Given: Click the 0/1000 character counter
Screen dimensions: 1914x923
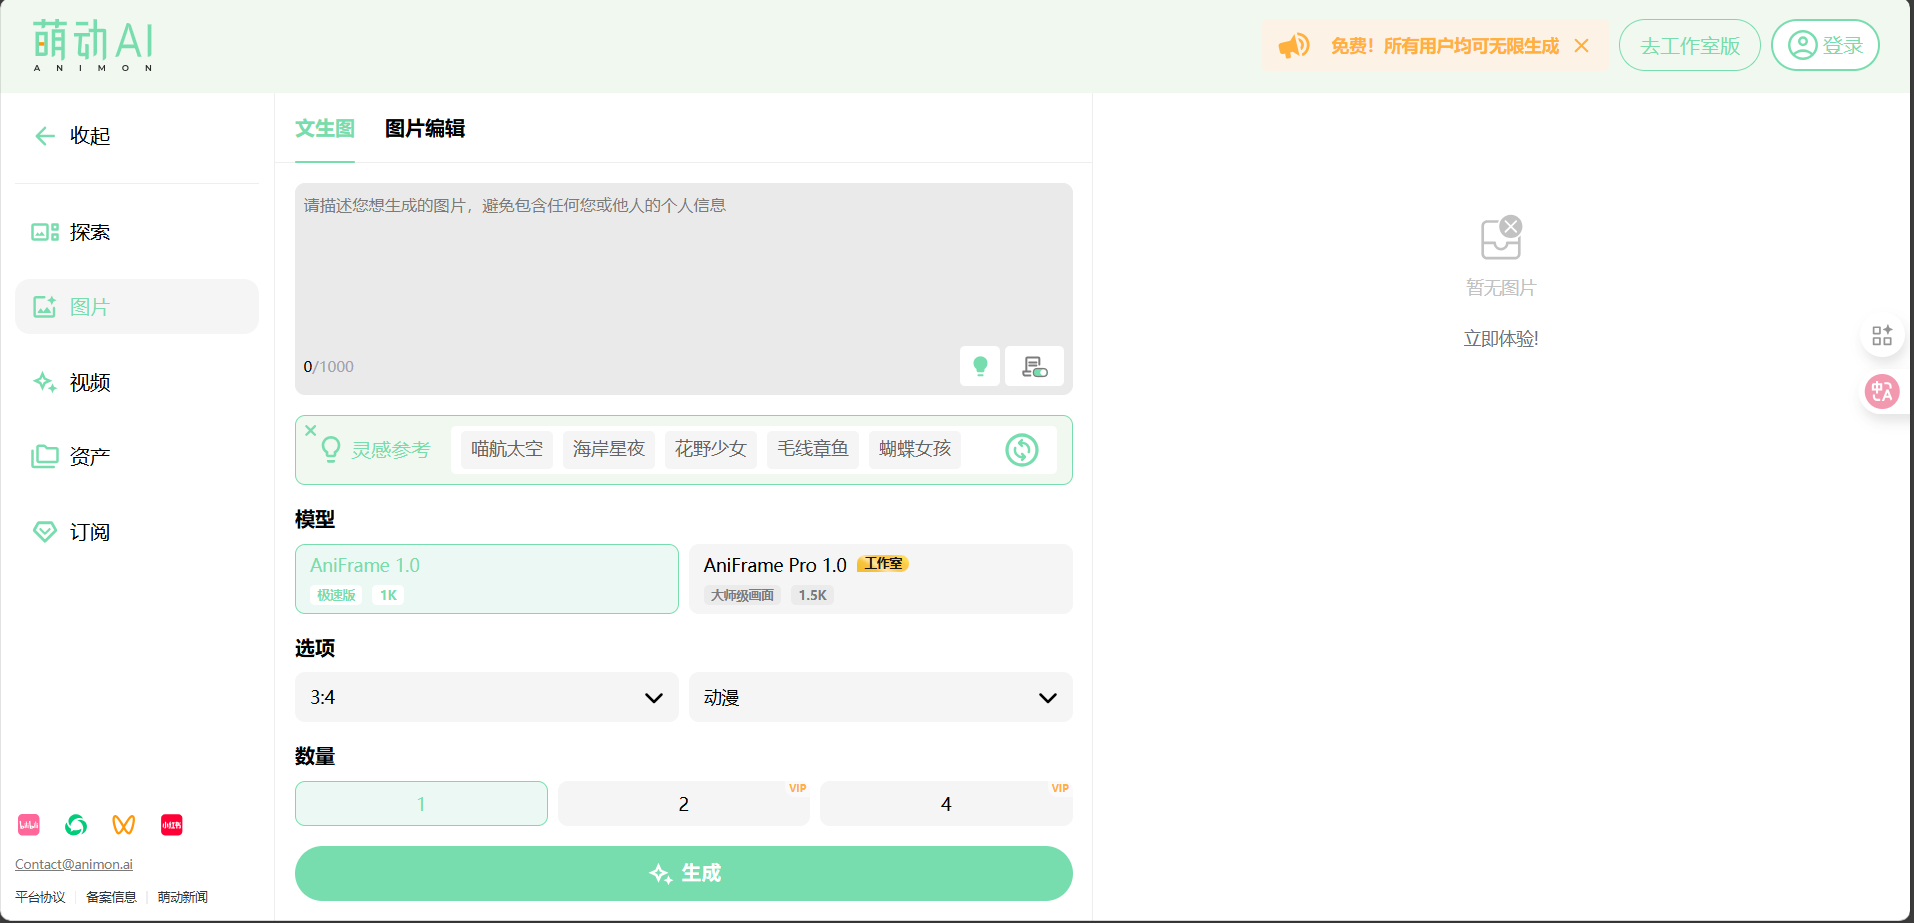Looking at the screenshot, I should 329,367.
